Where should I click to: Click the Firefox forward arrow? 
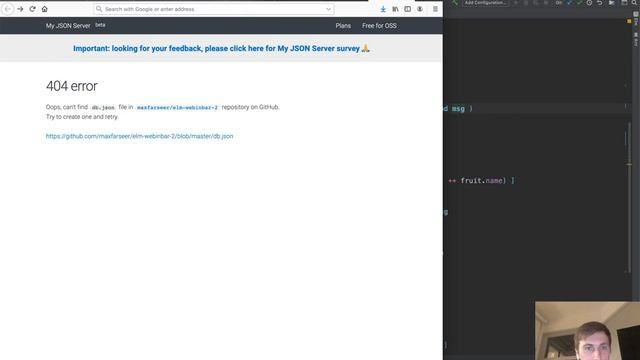click(x=20, y=9)
